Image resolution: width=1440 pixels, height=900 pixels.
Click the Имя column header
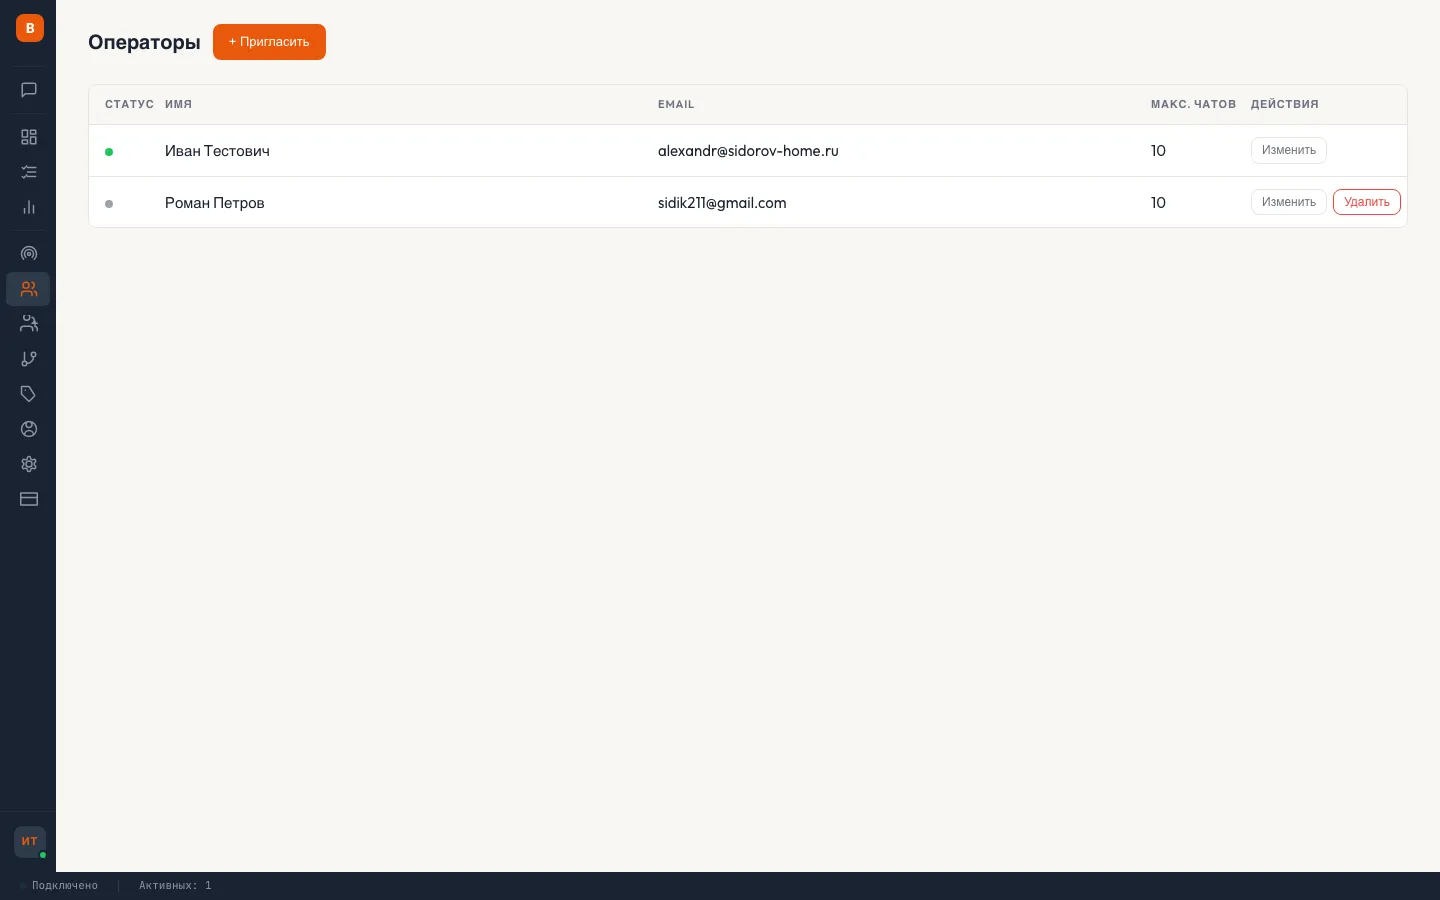(x=178, y=104)
